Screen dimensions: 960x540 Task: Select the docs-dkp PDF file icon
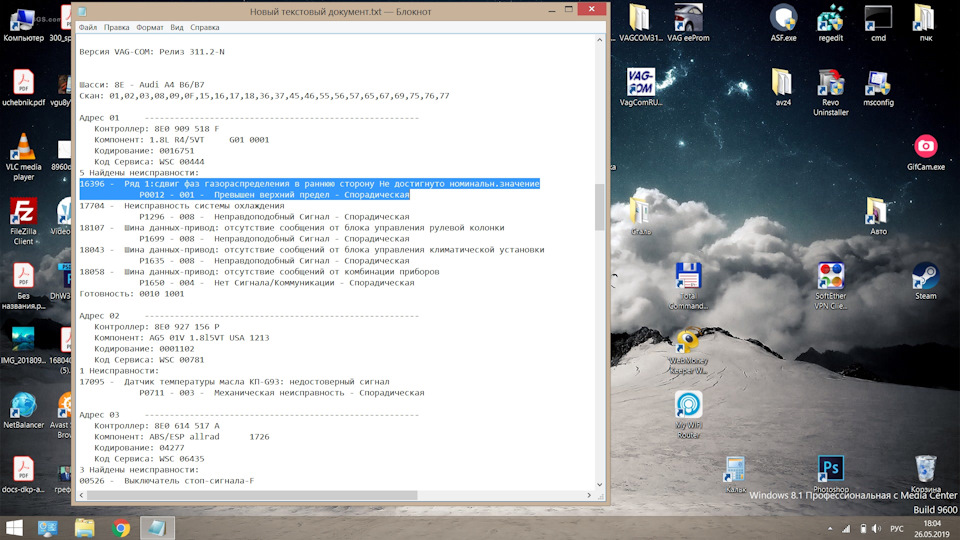[x=23, y=475]
